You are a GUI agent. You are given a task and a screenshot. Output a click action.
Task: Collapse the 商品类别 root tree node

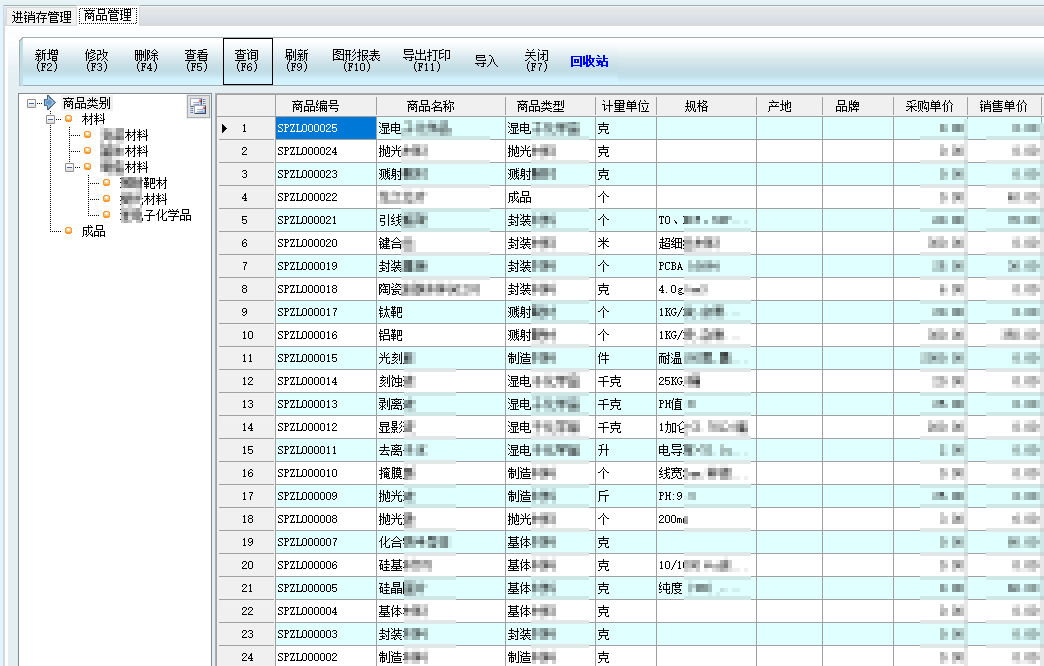click(x=33, y=103)
